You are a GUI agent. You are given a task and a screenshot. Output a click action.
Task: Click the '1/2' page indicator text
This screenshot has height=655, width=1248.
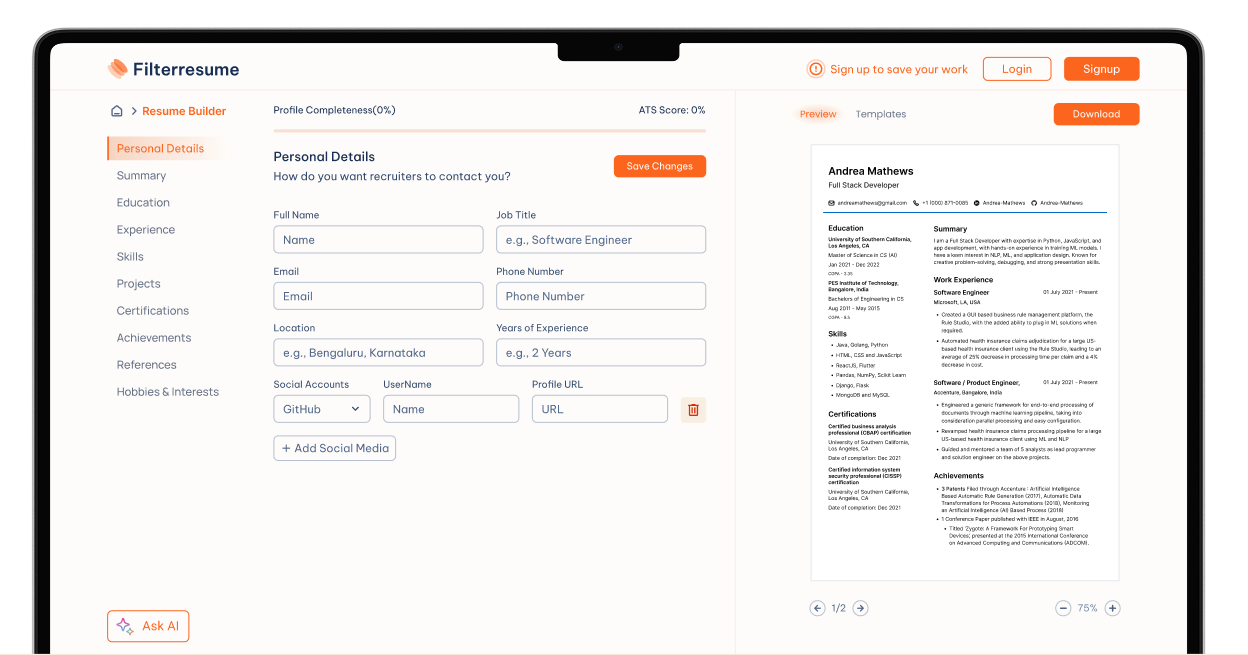point(839,608)
